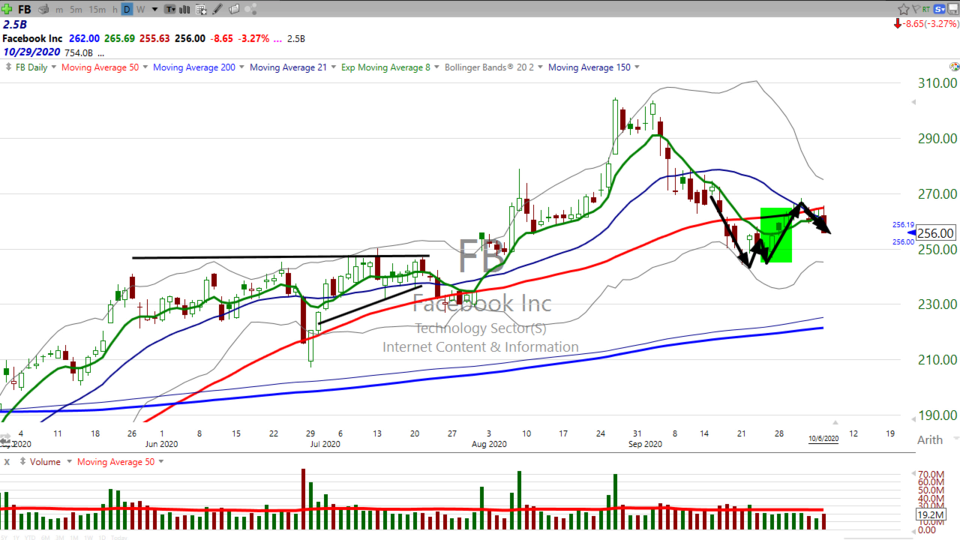Click the color palette icon at right edge

click(954, 66)
